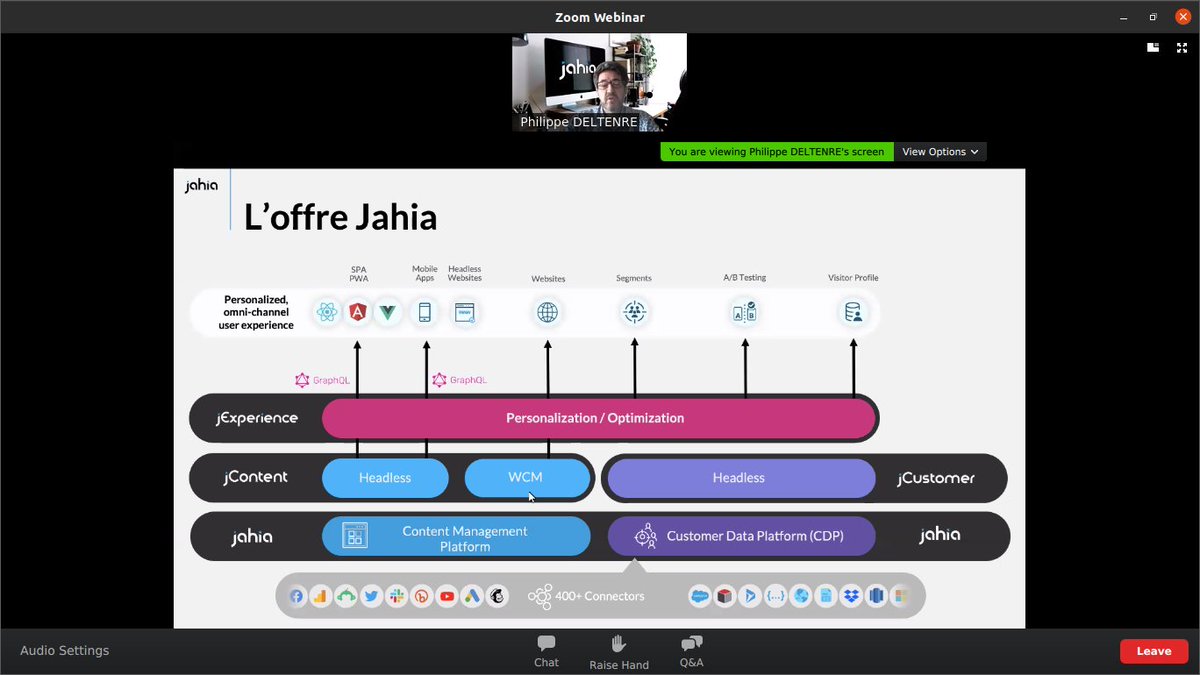The image size is (1200, 675).
Task: Click the curly braces API connector icon
Action: 775,597
